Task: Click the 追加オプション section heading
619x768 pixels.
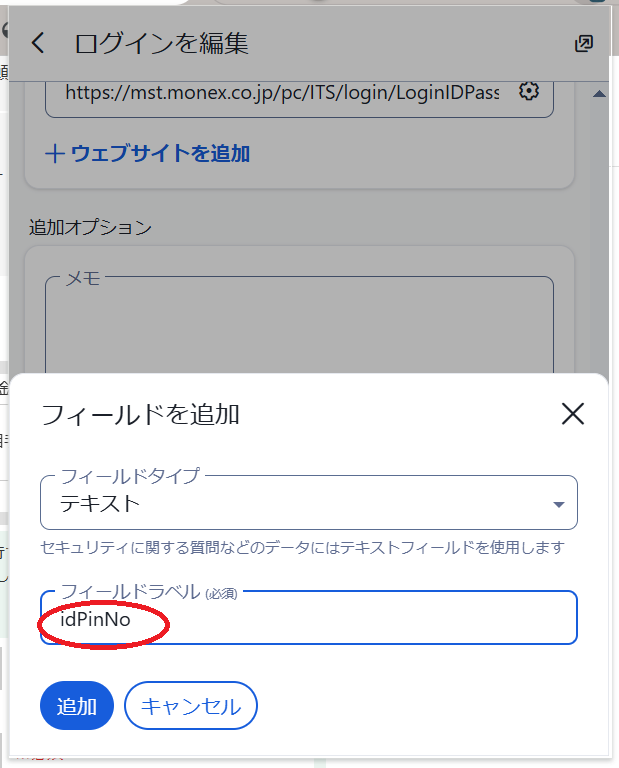Action: point(91,227)
